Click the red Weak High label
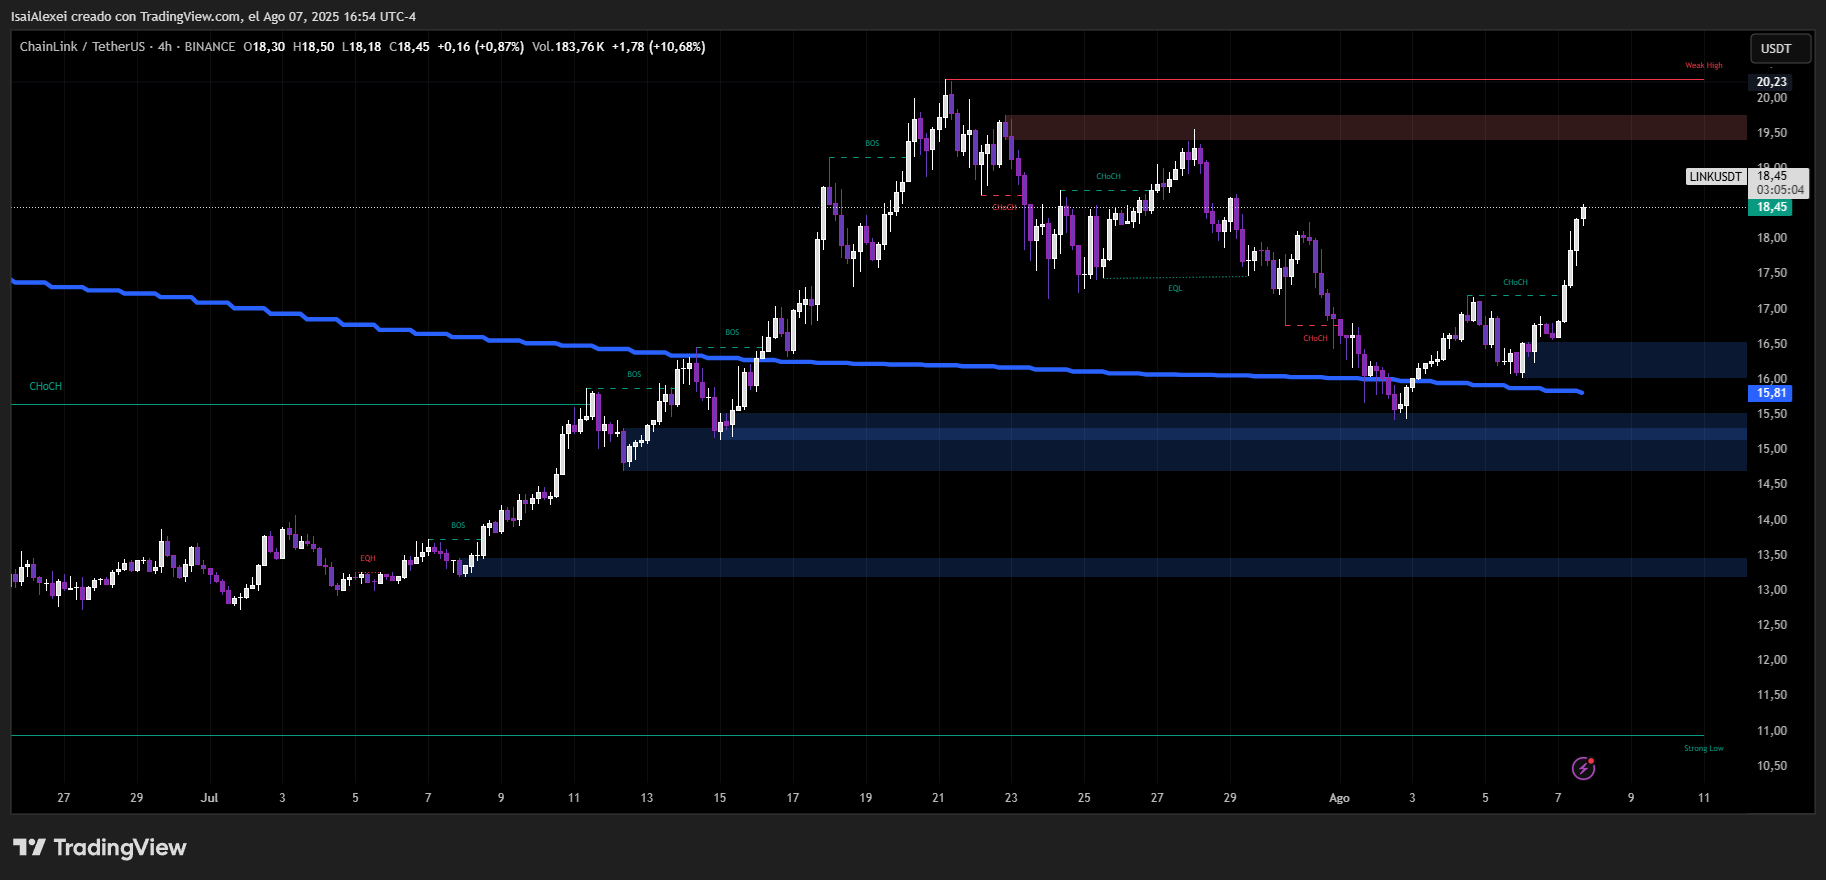The image size is (1826, 880). point(1703,66)
